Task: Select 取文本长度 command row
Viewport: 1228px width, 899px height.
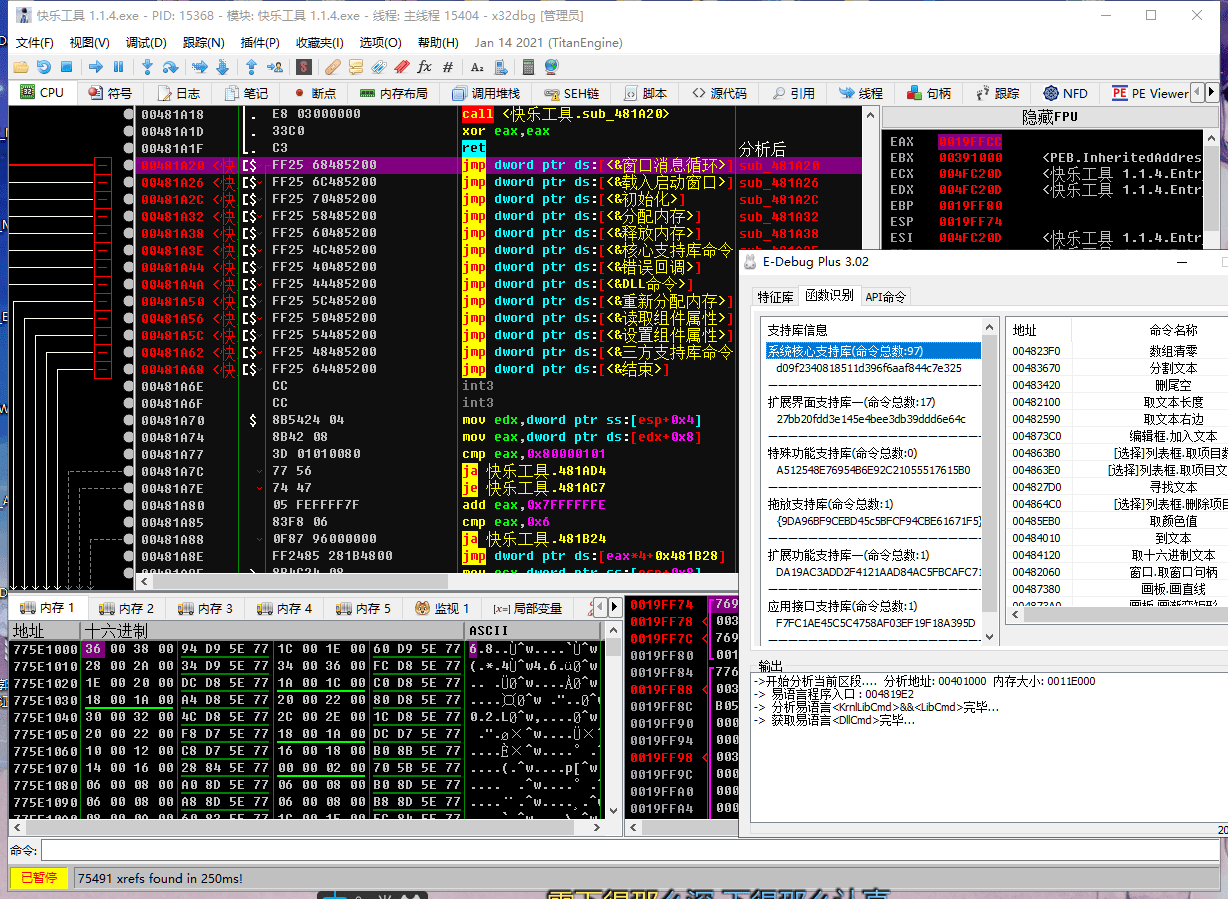Action: (x=1117, y=402)
